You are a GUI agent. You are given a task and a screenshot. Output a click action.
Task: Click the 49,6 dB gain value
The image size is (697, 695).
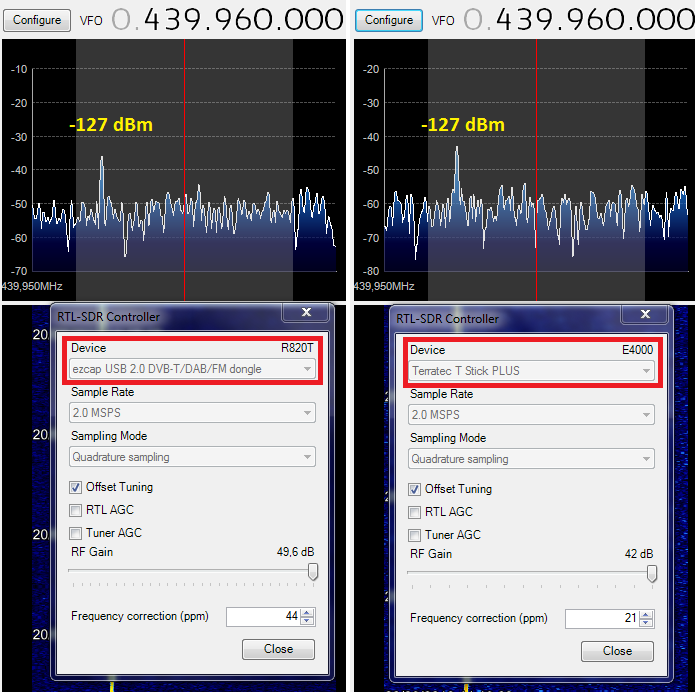click(295, 552)
